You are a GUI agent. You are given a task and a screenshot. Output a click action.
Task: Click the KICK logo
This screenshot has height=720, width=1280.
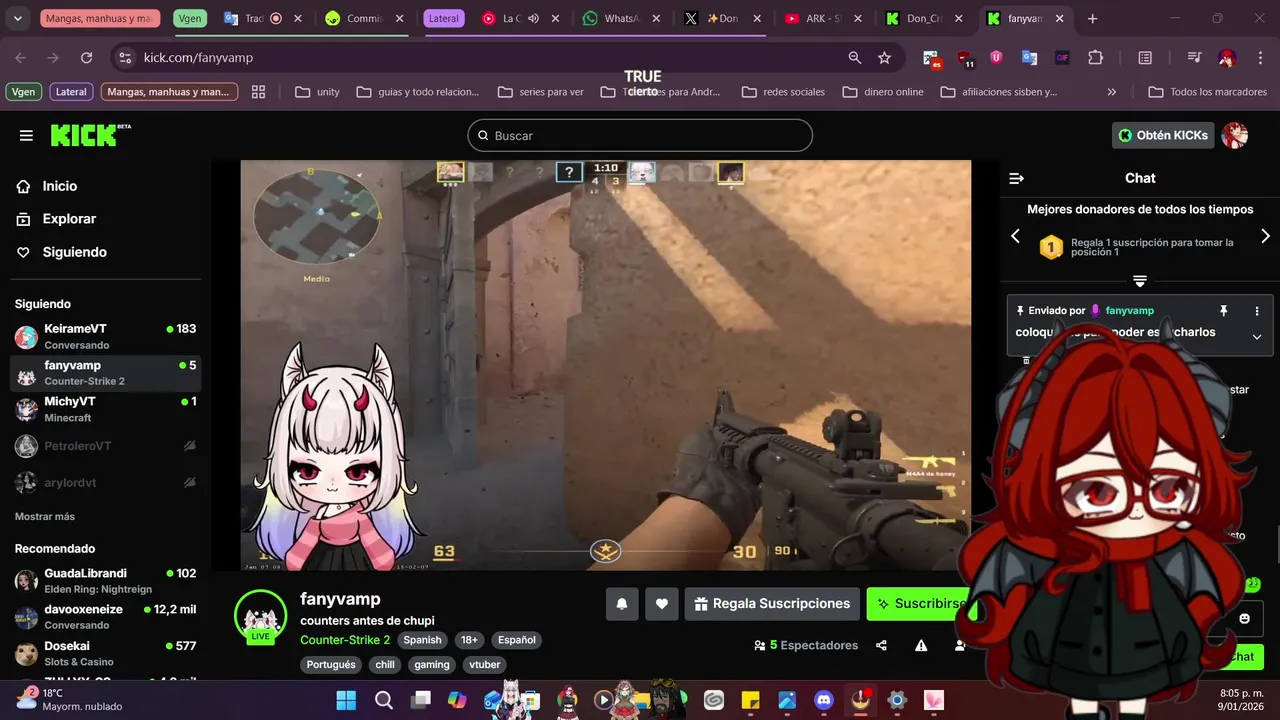tap(90, 135)
